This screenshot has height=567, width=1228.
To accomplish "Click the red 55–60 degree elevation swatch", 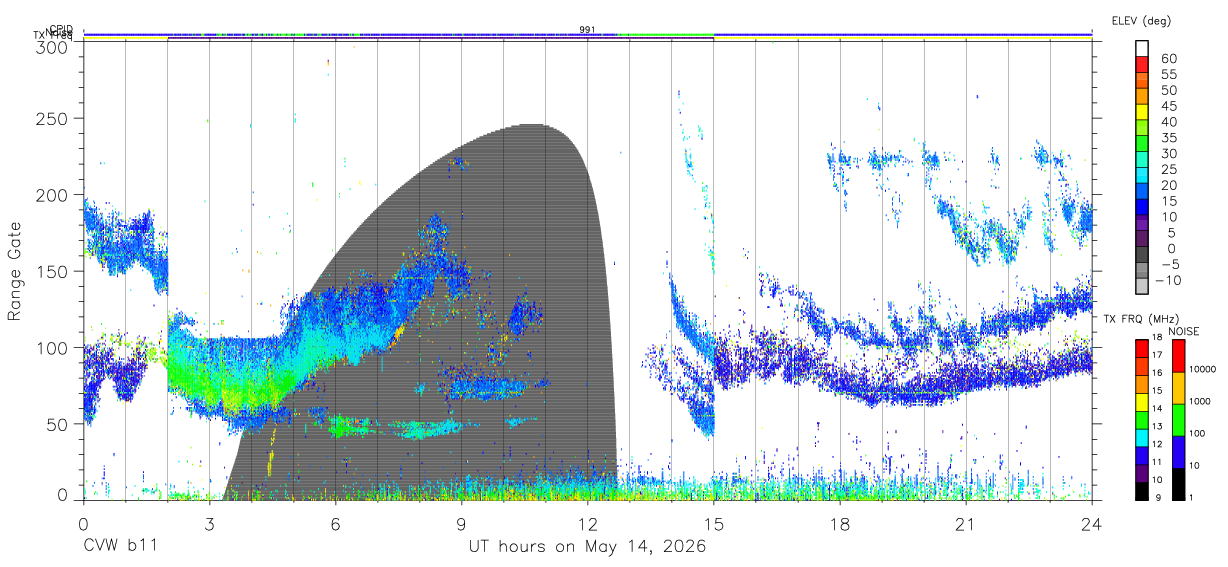I will coord(1142,65).
